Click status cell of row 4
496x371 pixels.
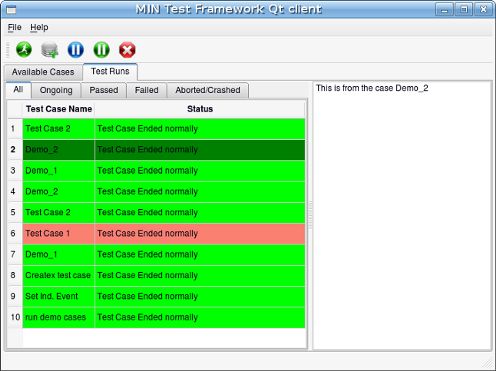pos(200,192)
